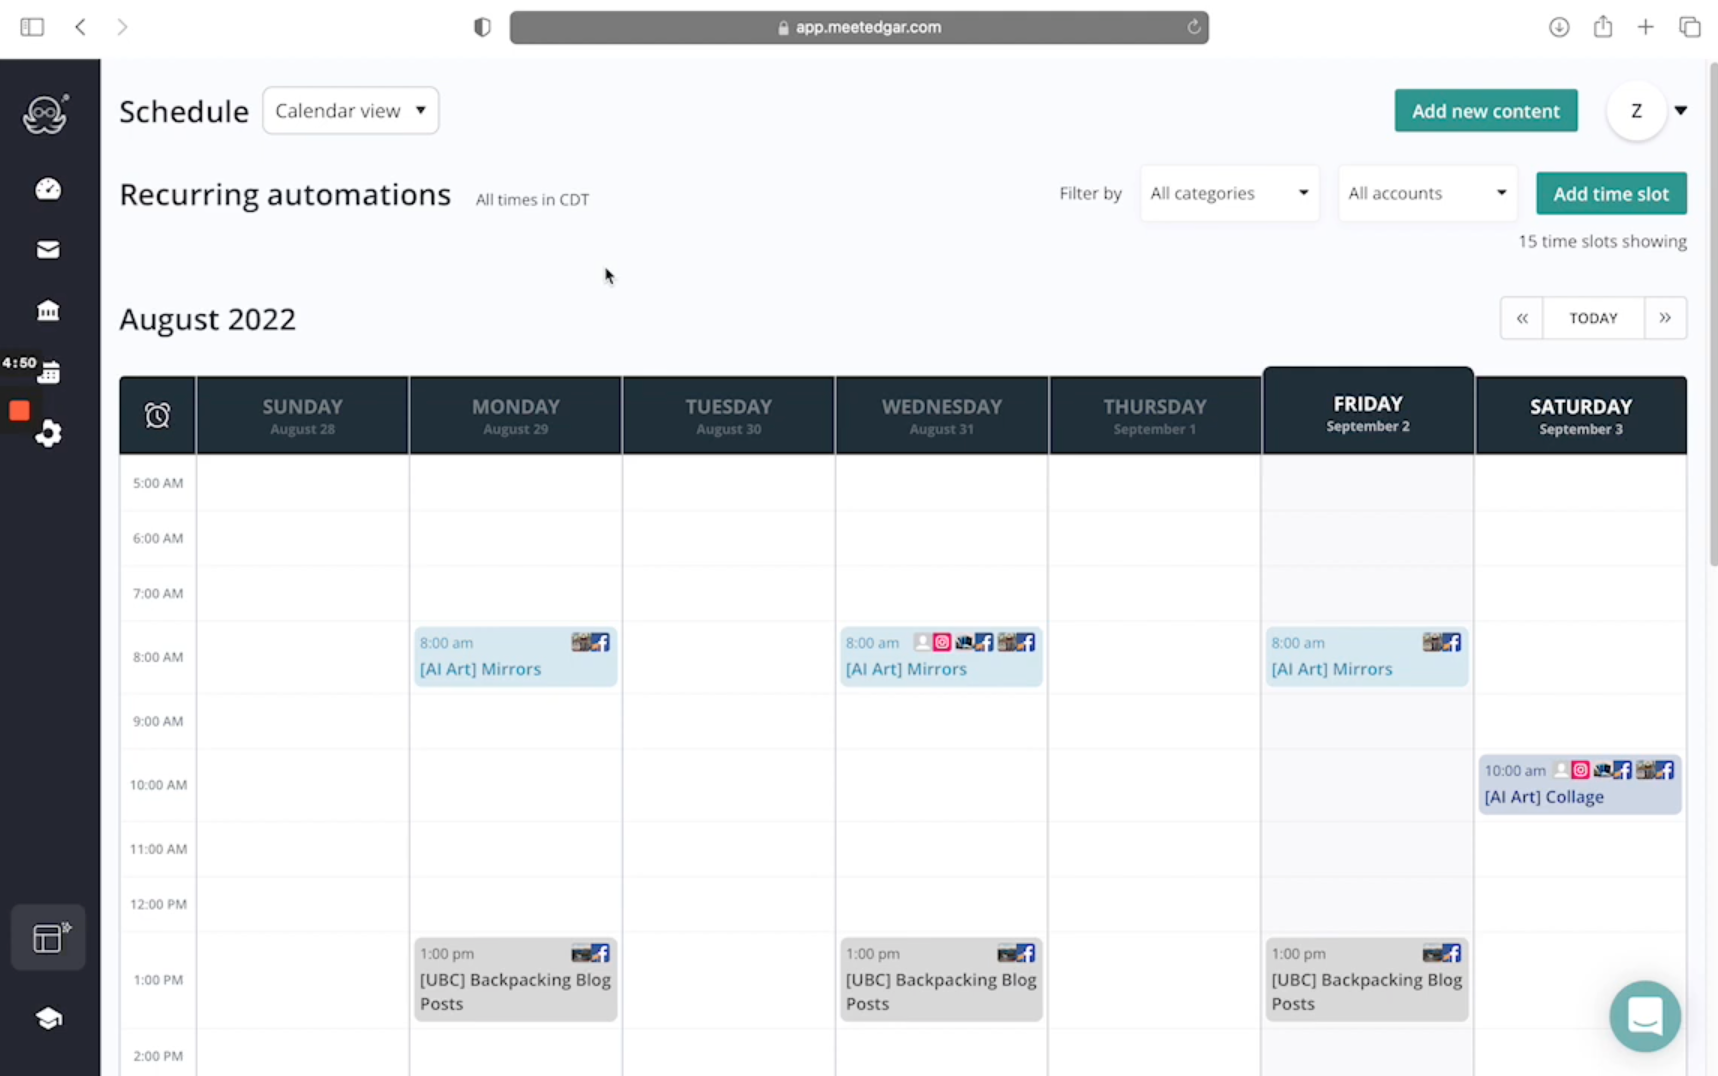Image resolution: width=1718 pixels, height=1076 pixels.
Task: Click the alarm clock icon in calendar header
Action: click(x=157, y=414)
